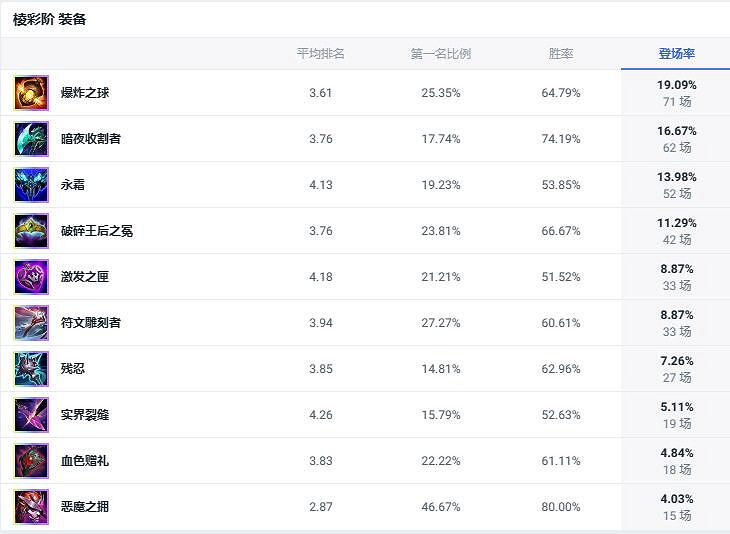Click the 残忍 item icon
Screen dimensions: 730x534
tap(31, 369)
